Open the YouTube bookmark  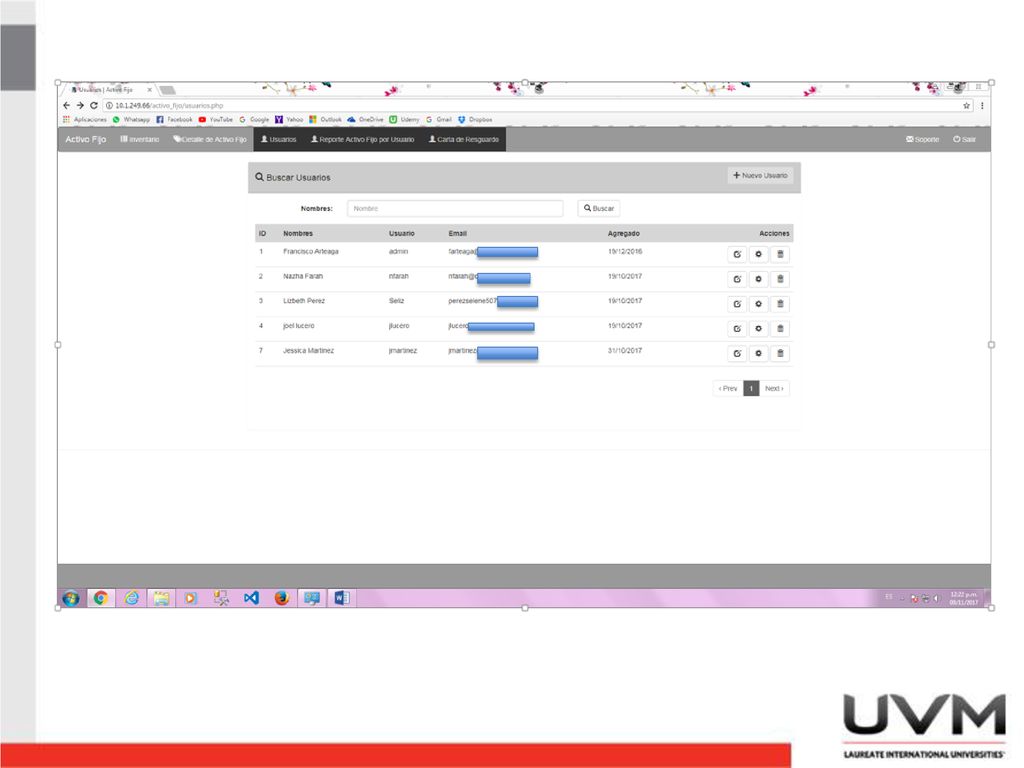(216, 120)
